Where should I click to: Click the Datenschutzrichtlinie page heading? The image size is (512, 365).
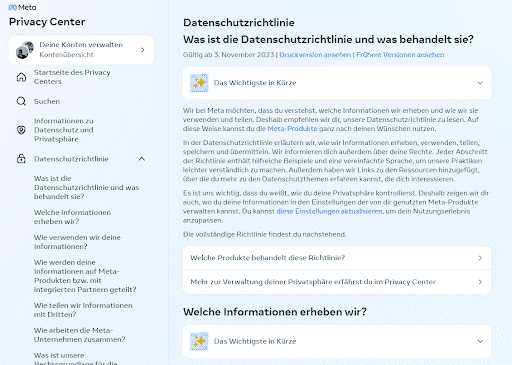coord(239,23)
